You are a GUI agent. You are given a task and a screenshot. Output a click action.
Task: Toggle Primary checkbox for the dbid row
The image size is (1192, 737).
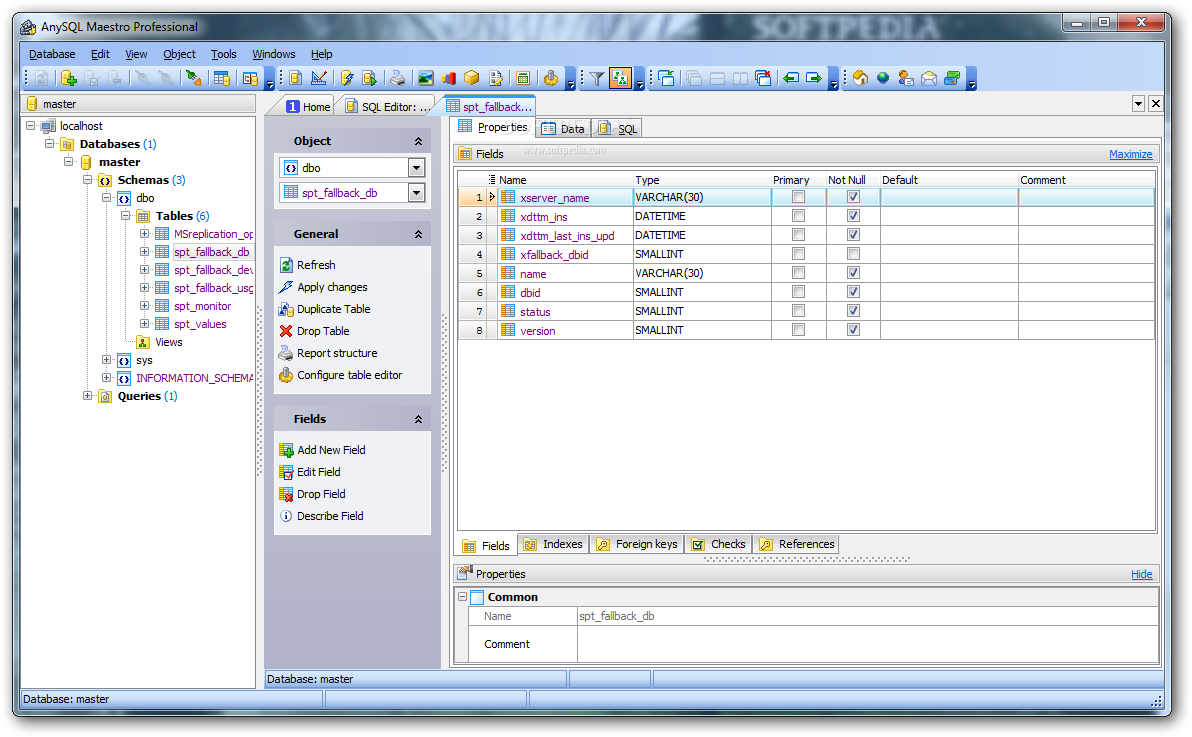798,292
